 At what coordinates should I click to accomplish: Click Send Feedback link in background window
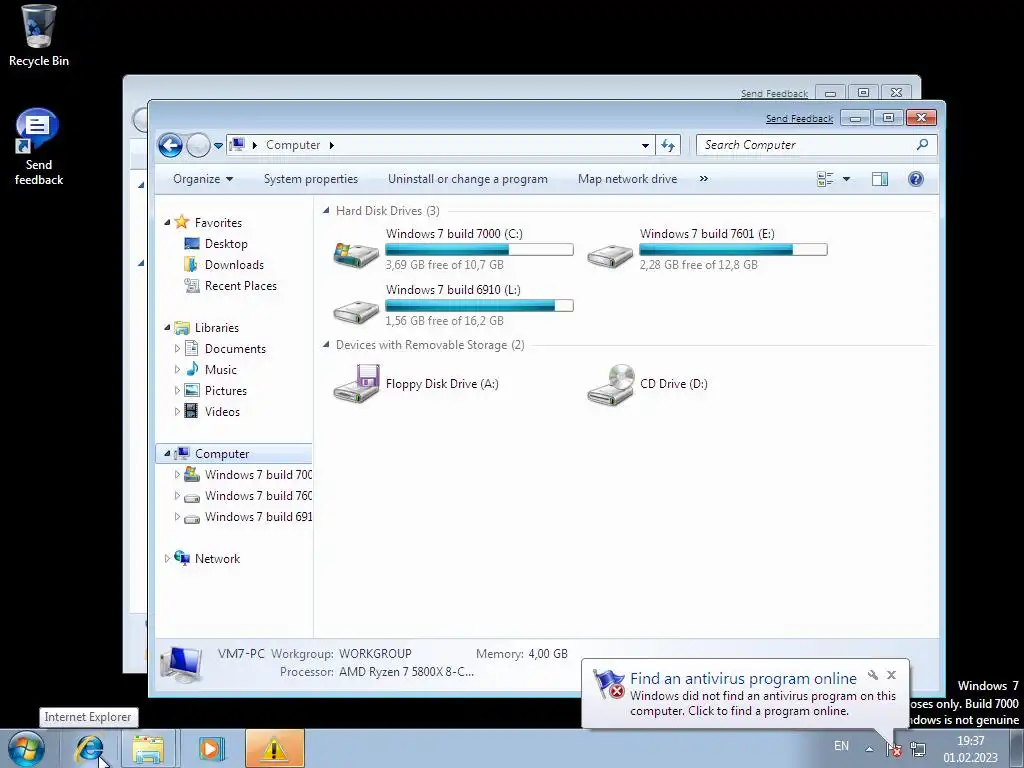[774, 93]
